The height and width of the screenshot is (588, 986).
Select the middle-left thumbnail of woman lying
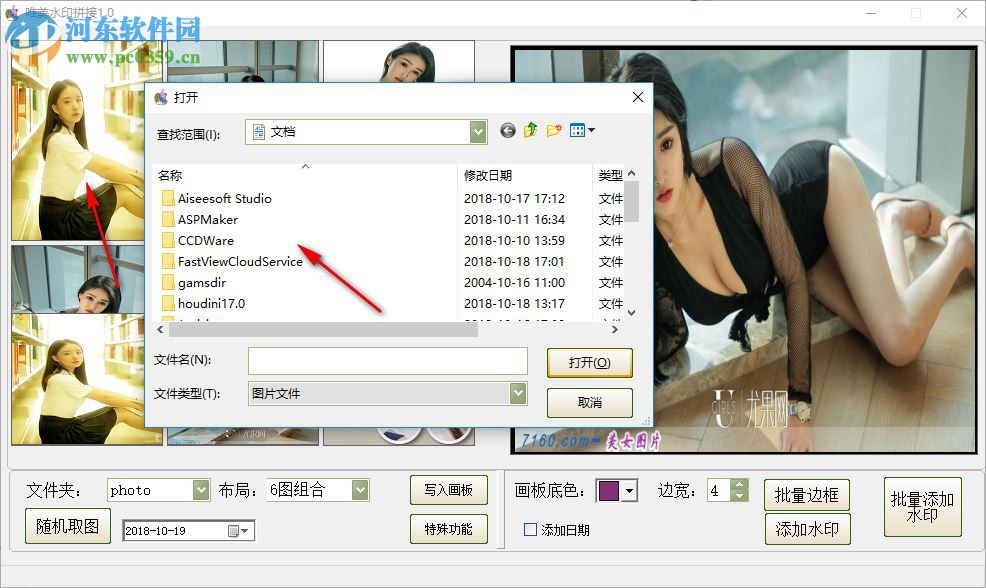[x=78, y=279]
